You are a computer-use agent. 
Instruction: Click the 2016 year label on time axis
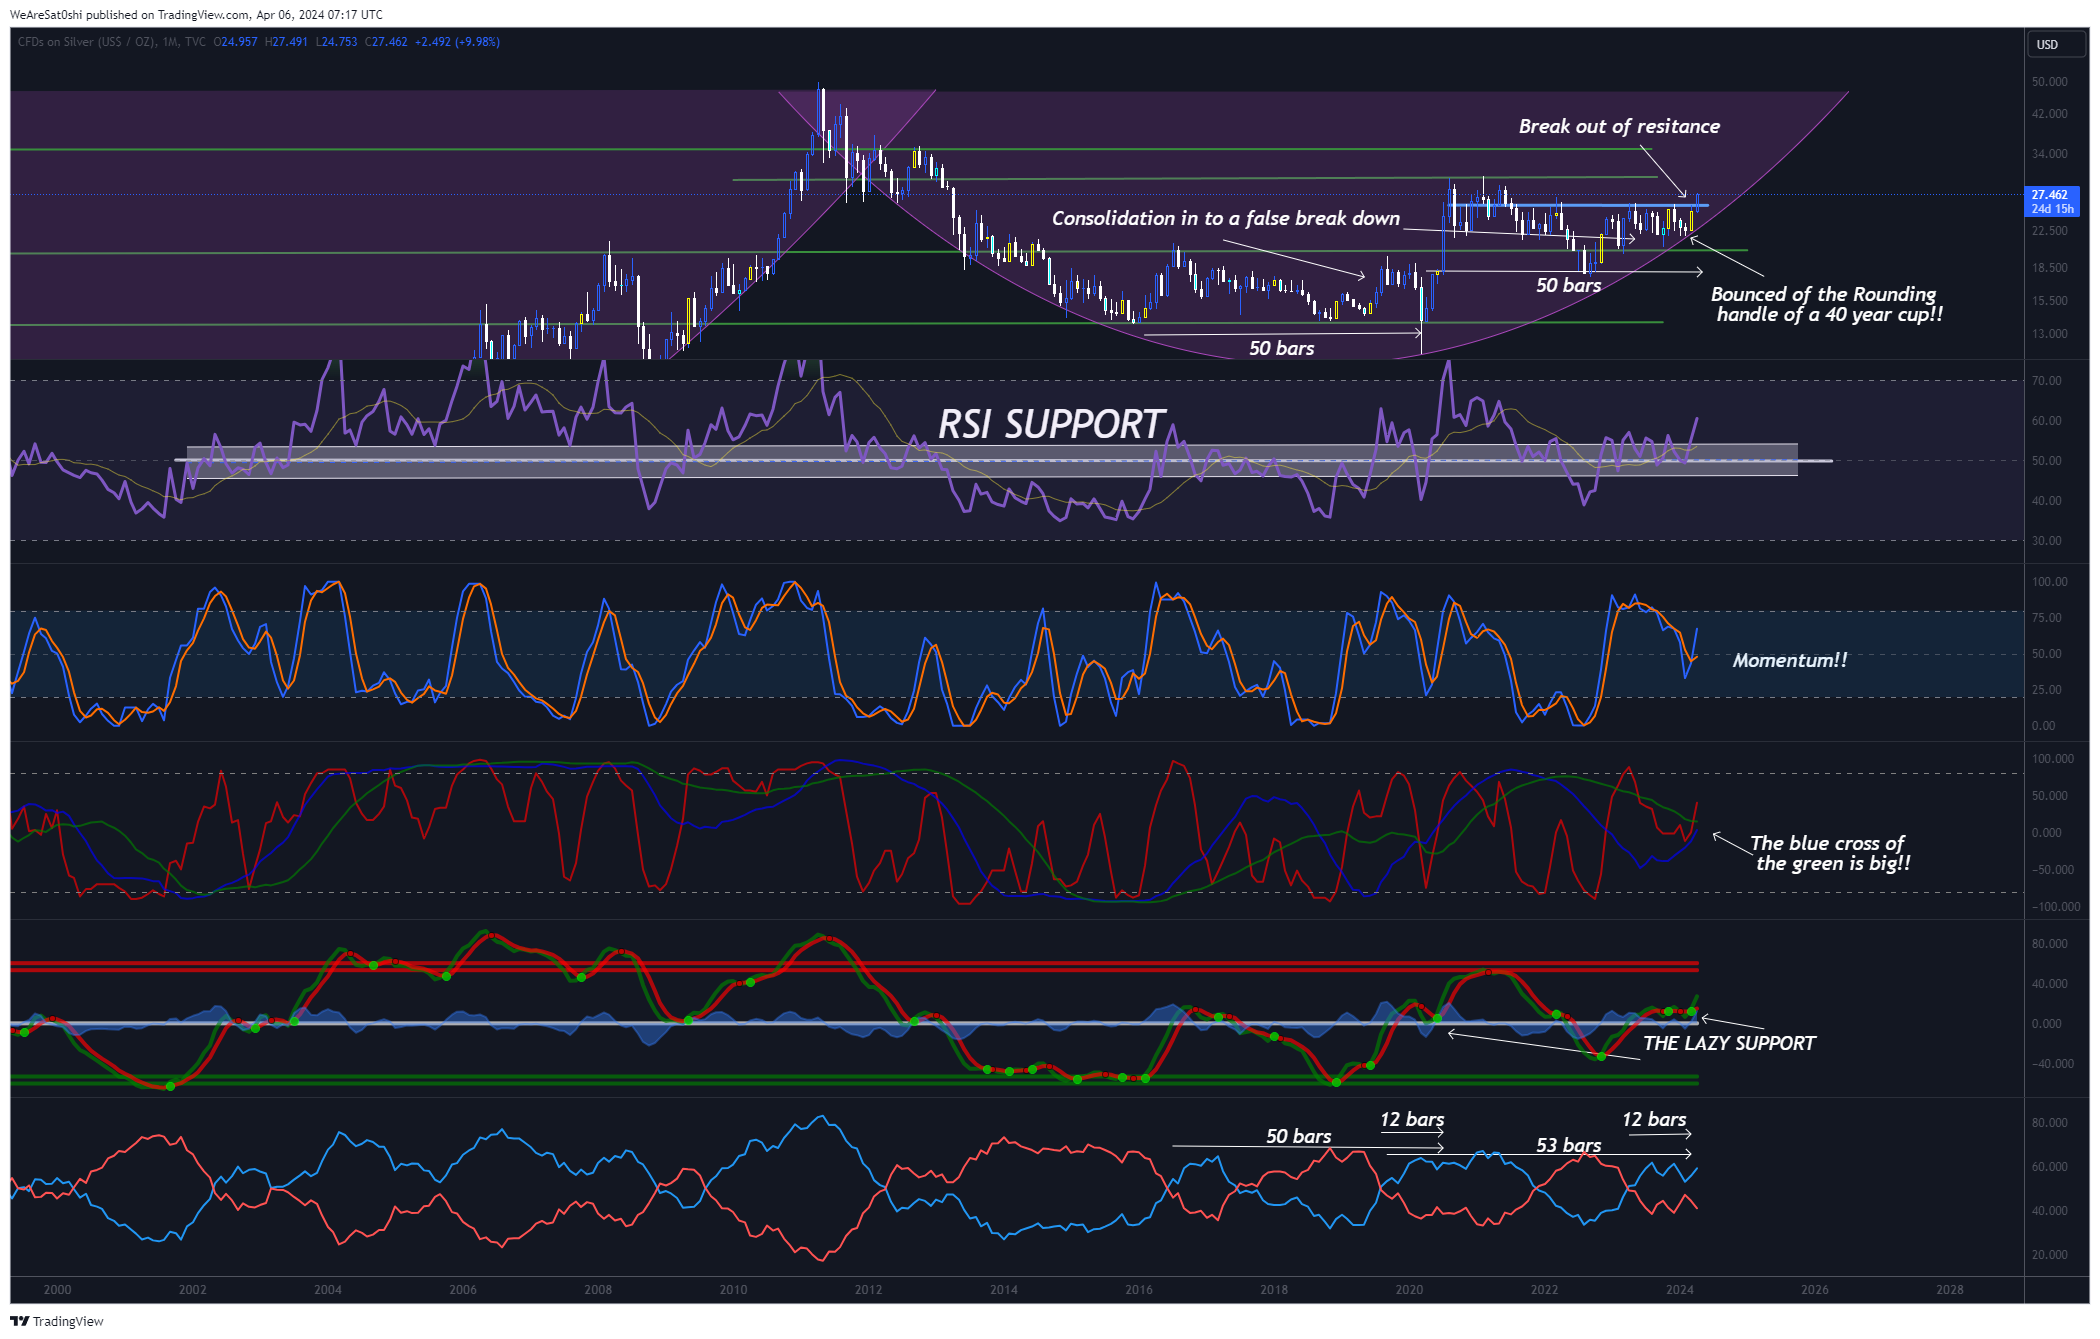(1139, 1289)
